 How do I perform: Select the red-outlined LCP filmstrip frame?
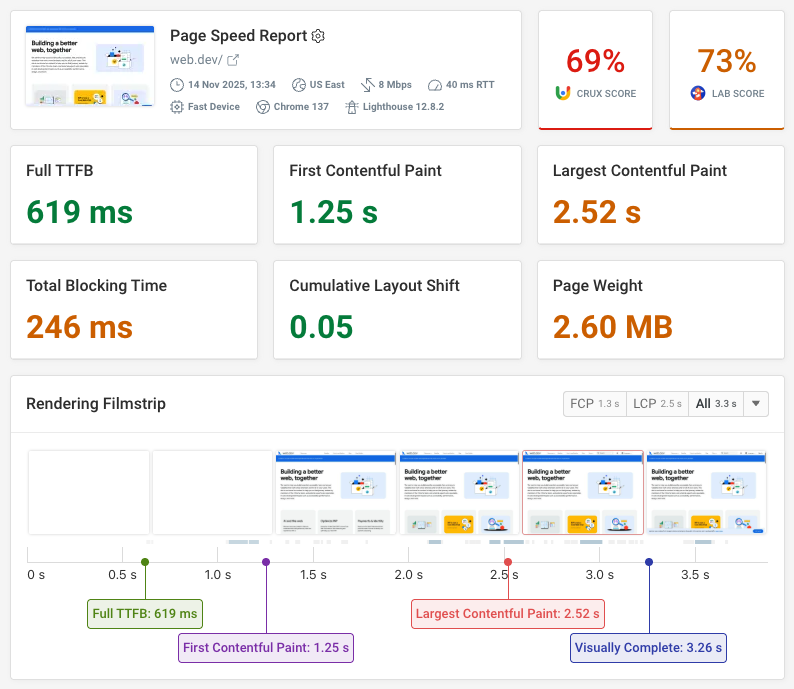pyautogui.click(x=583, y=493)
